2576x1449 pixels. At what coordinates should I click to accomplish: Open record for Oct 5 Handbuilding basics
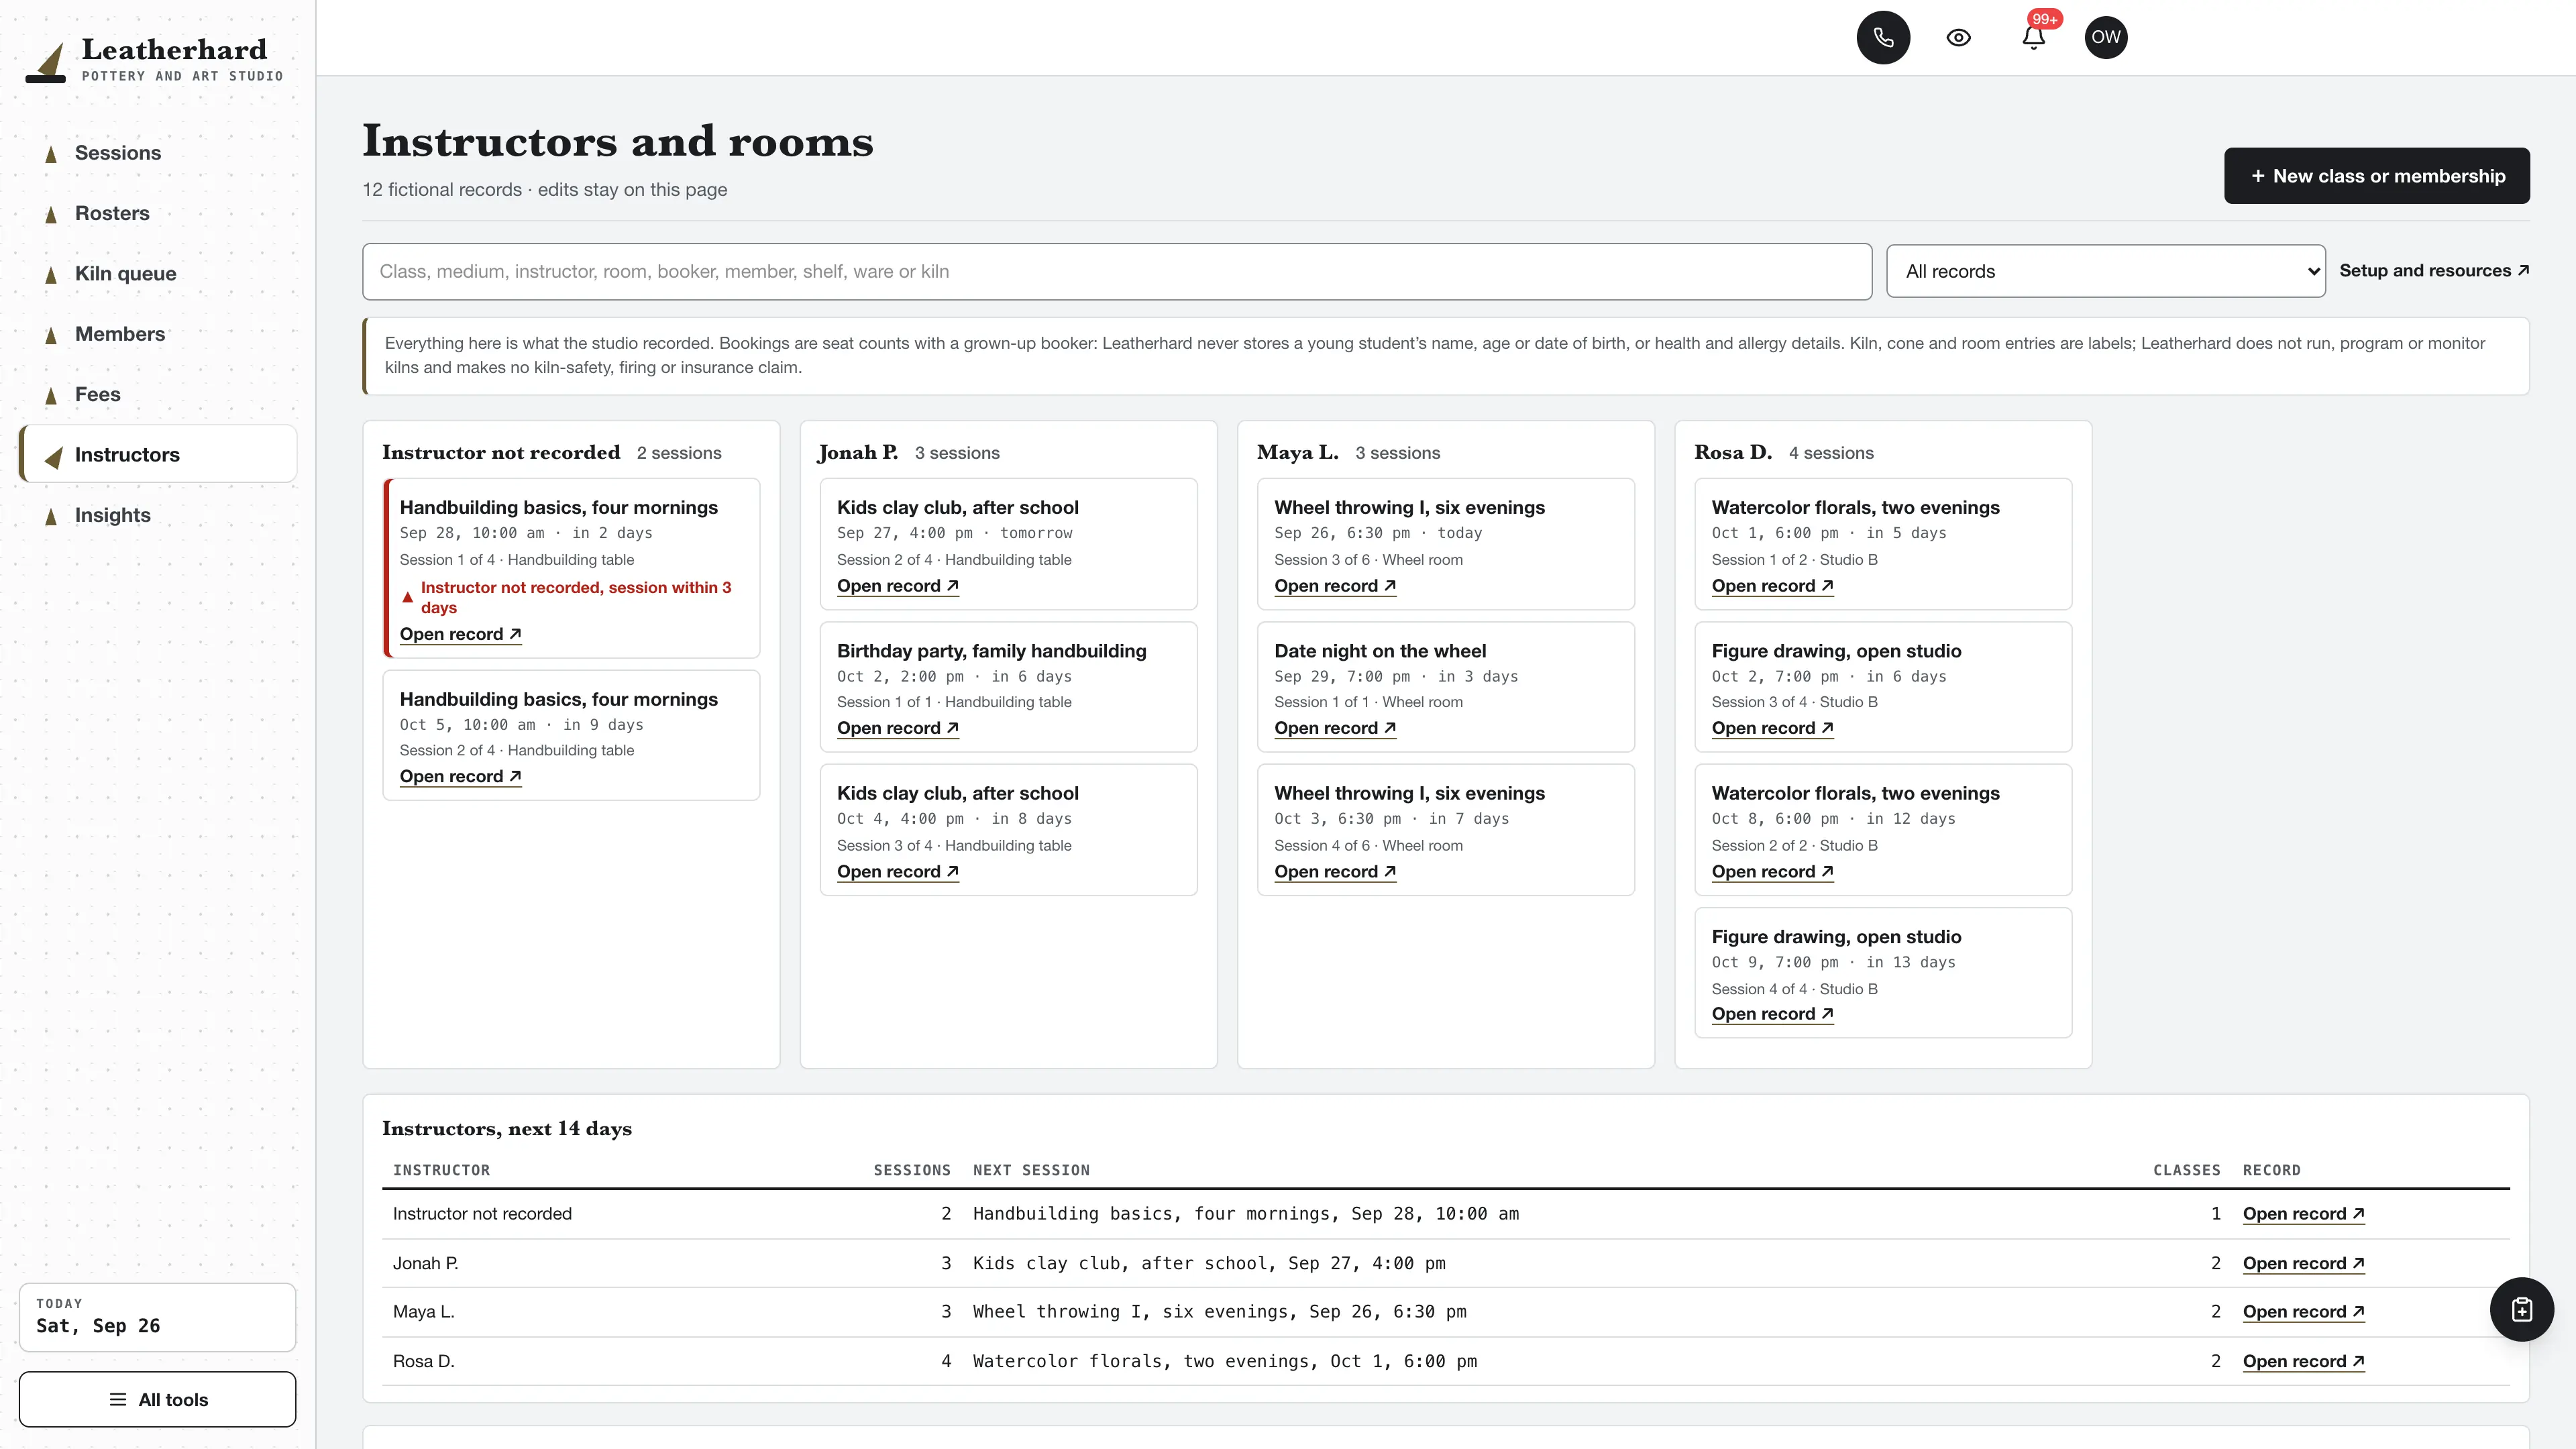(x=460, y=776)
